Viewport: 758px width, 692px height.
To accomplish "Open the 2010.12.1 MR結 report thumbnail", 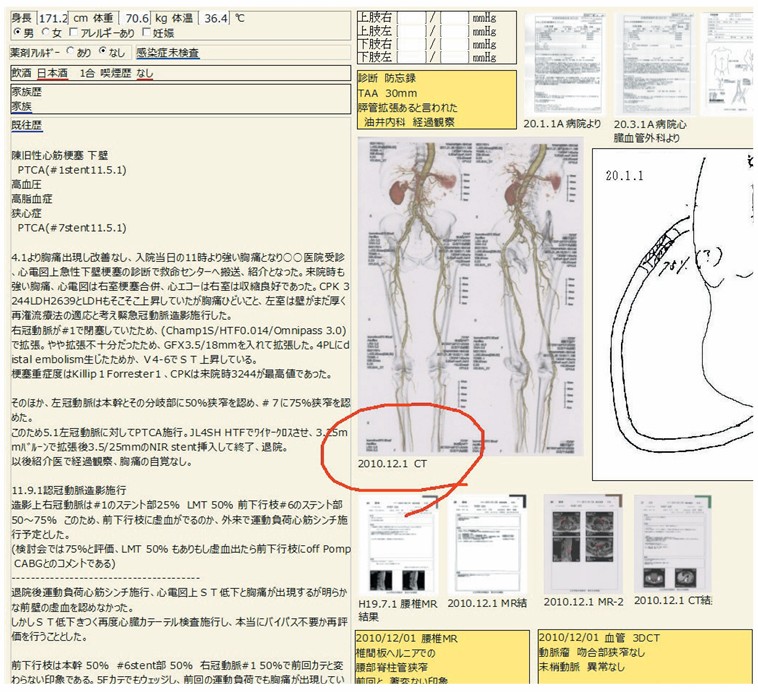I will (x=487, y=544).
